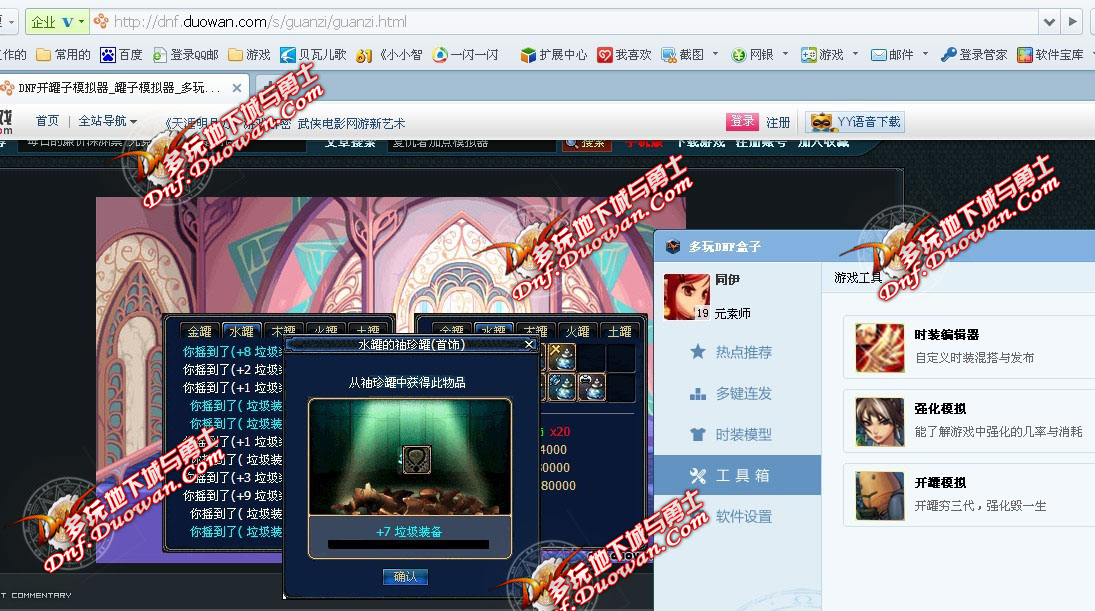Viewport: 1095px width, 611px height.
Task: Click the +7 垃圾装备 item name
Action: point(409,531)
